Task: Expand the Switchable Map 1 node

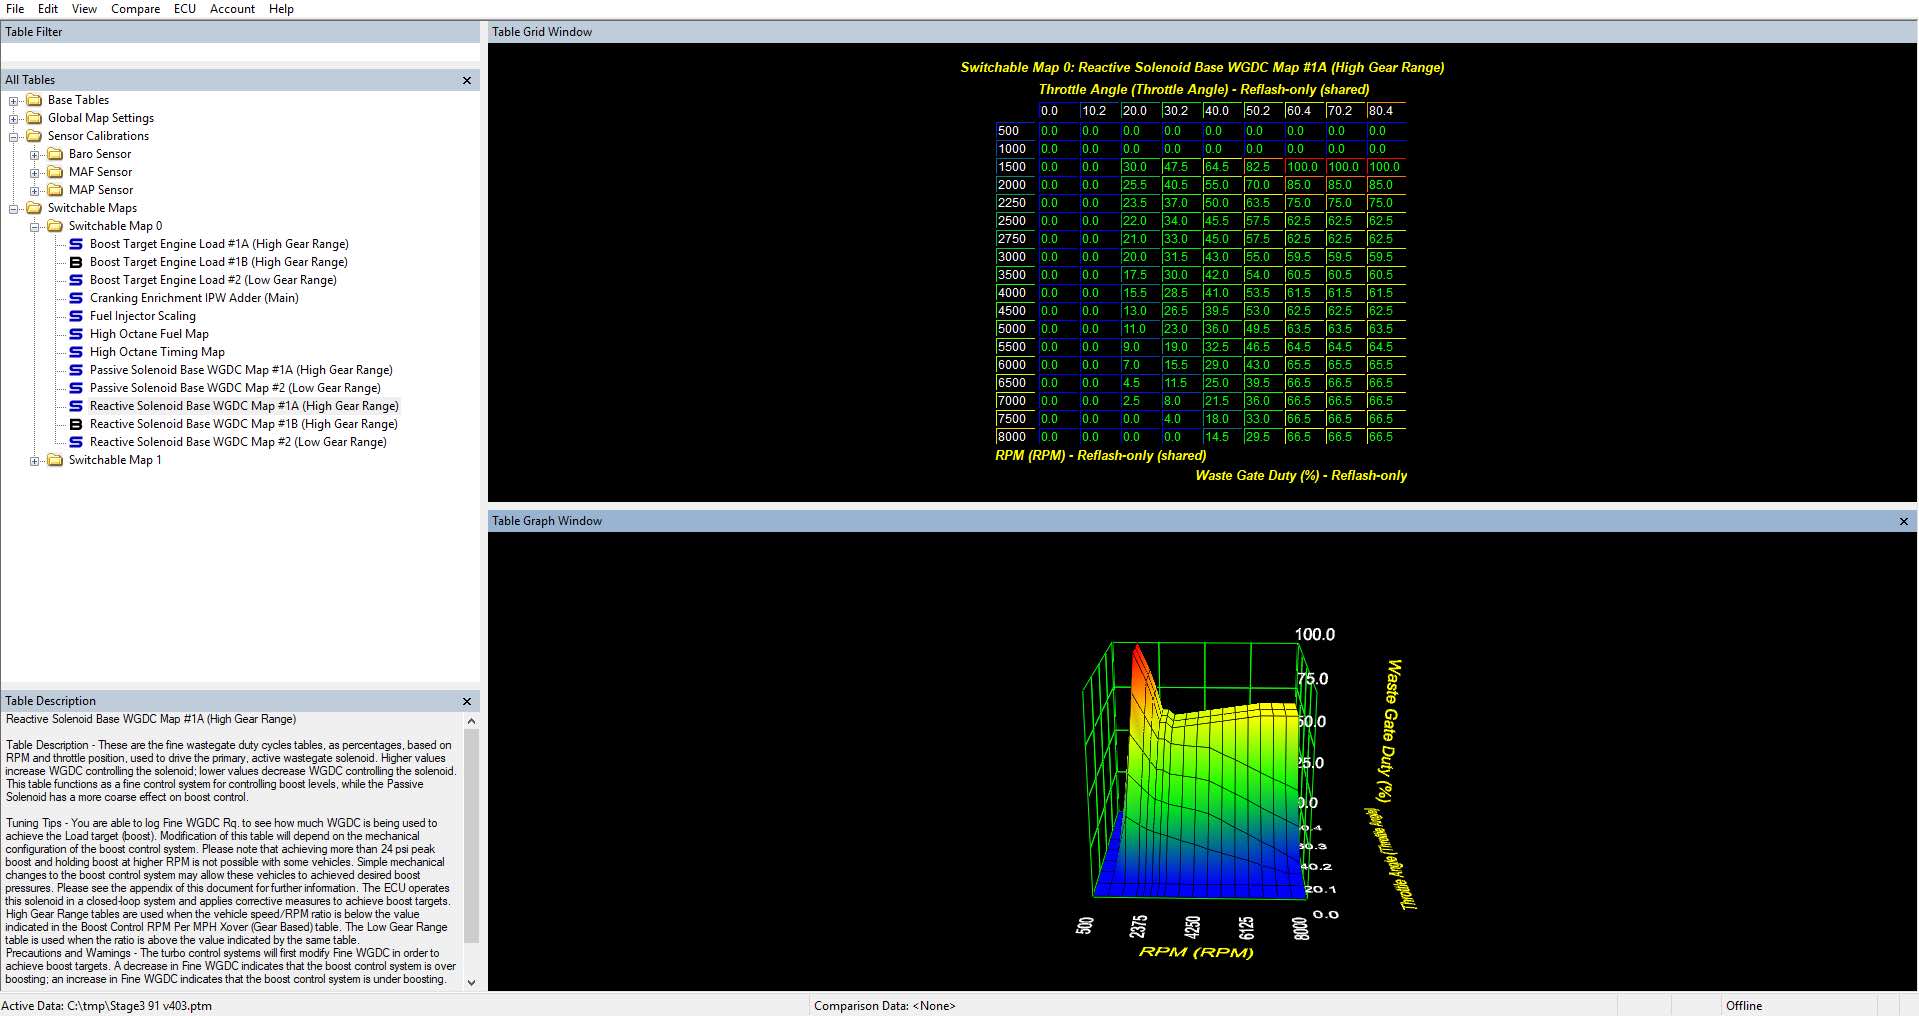Action: (35, 460)
